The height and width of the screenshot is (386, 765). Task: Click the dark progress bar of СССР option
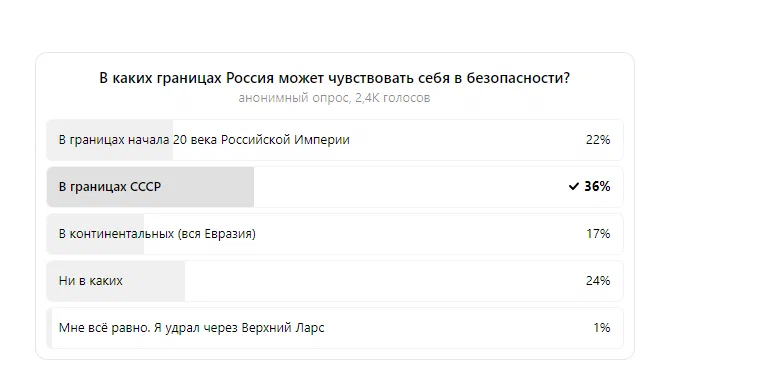(x=150, y=187)
